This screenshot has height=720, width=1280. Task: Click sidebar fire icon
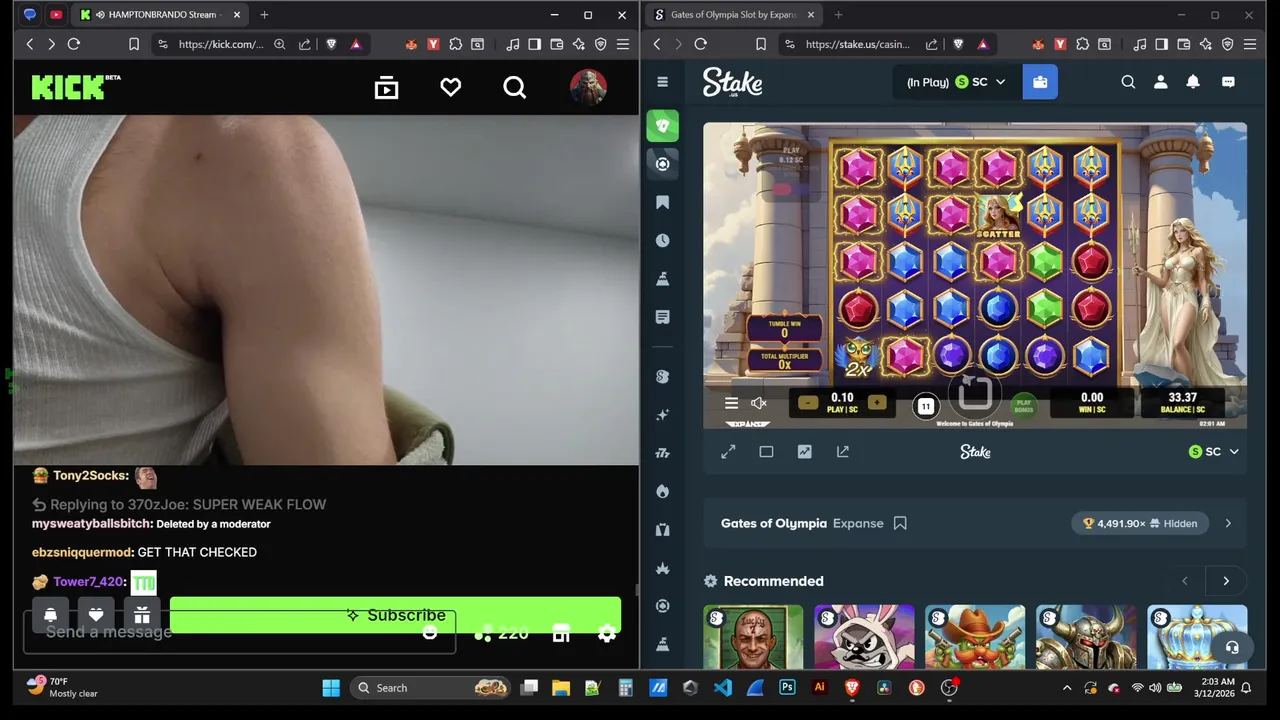point(662,491)
